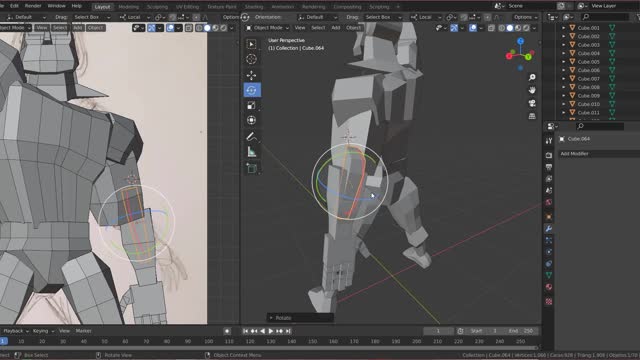Switch to Scripting workspace tab
640x360 pixels.
[x=379, y=7]
